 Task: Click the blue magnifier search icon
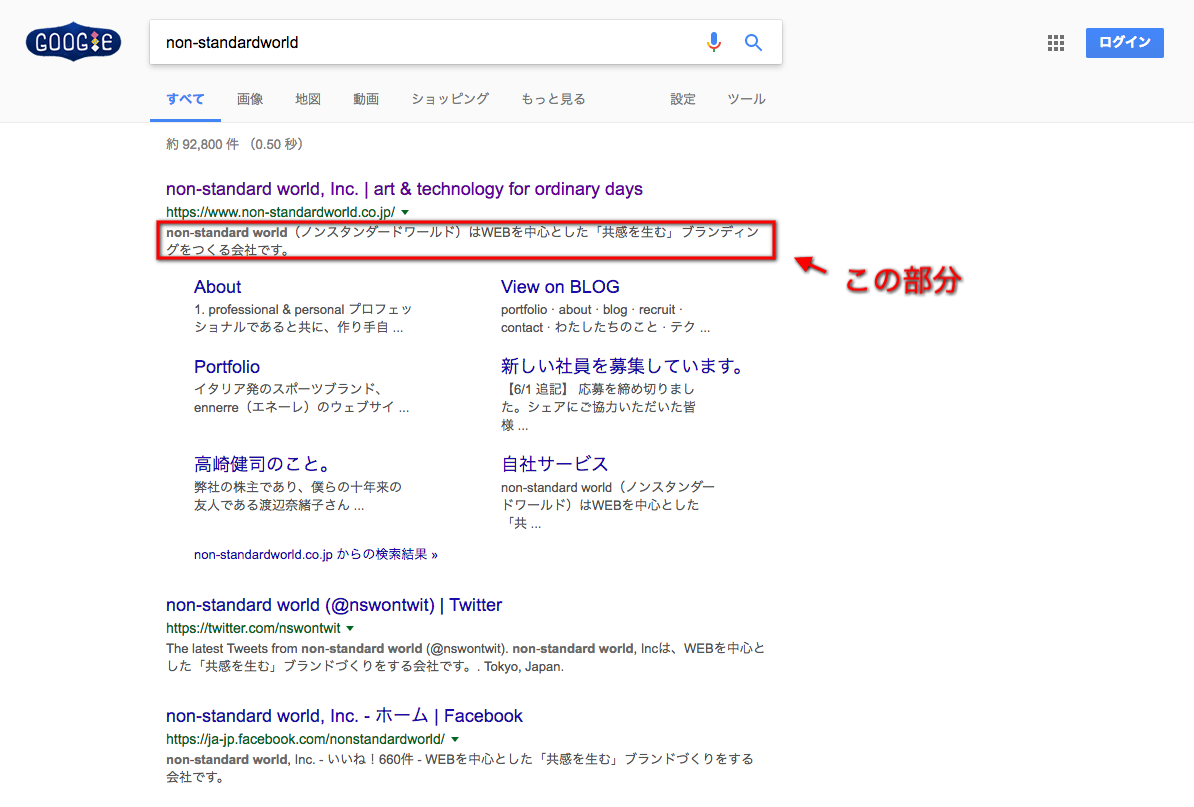(753, 43)
